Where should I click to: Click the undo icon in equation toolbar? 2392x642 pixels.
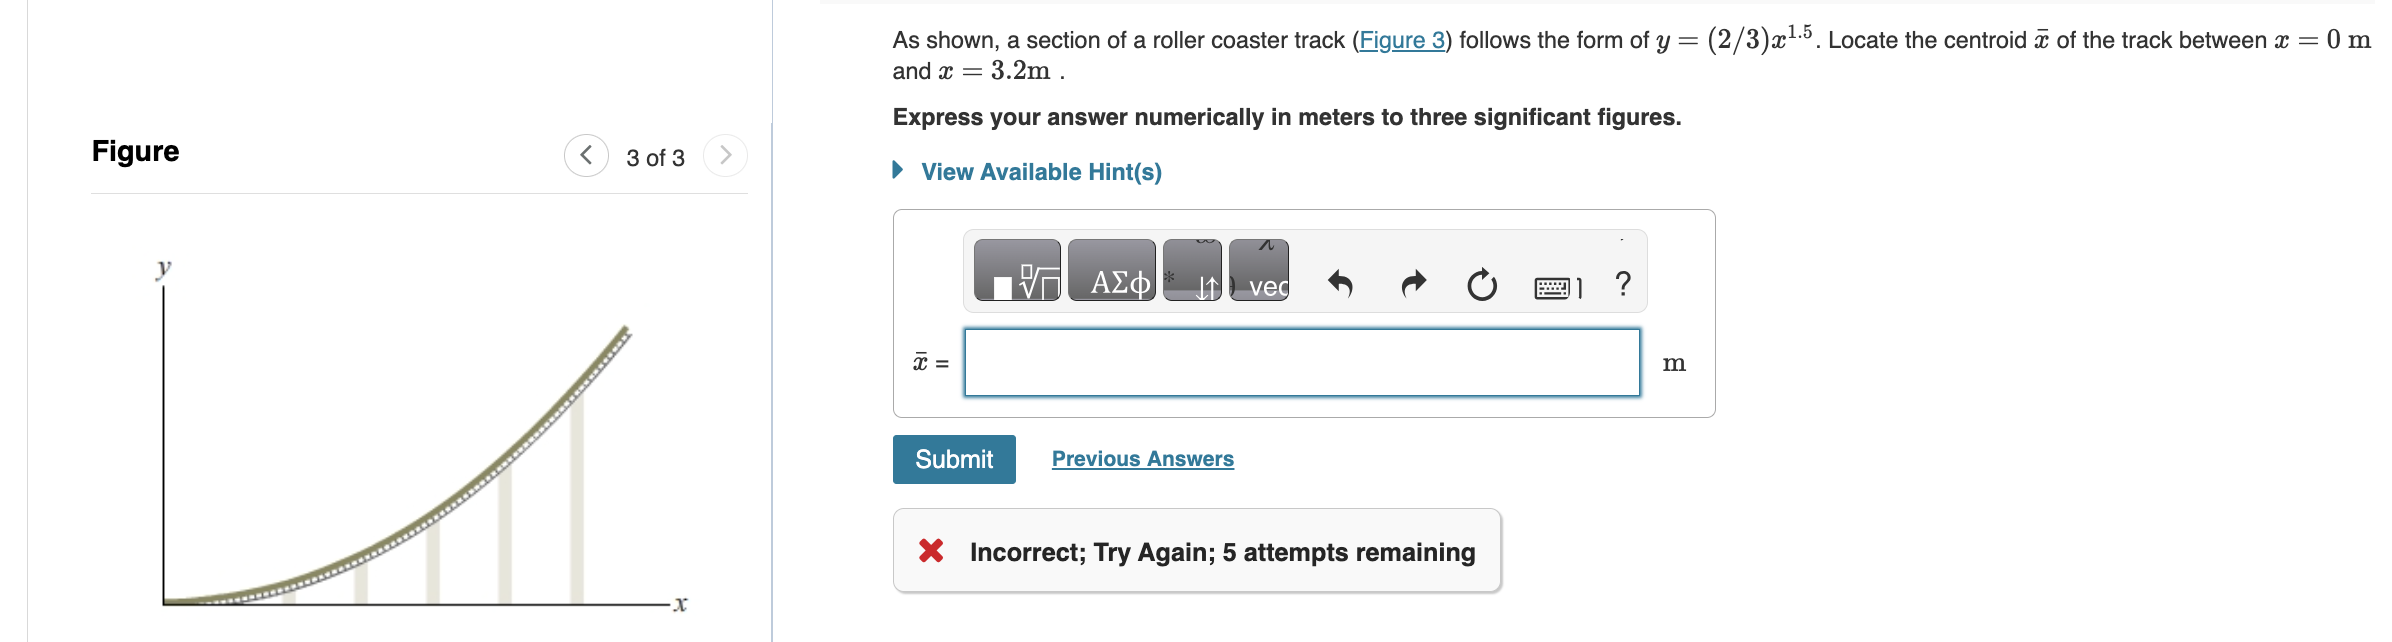point(1340,285)
